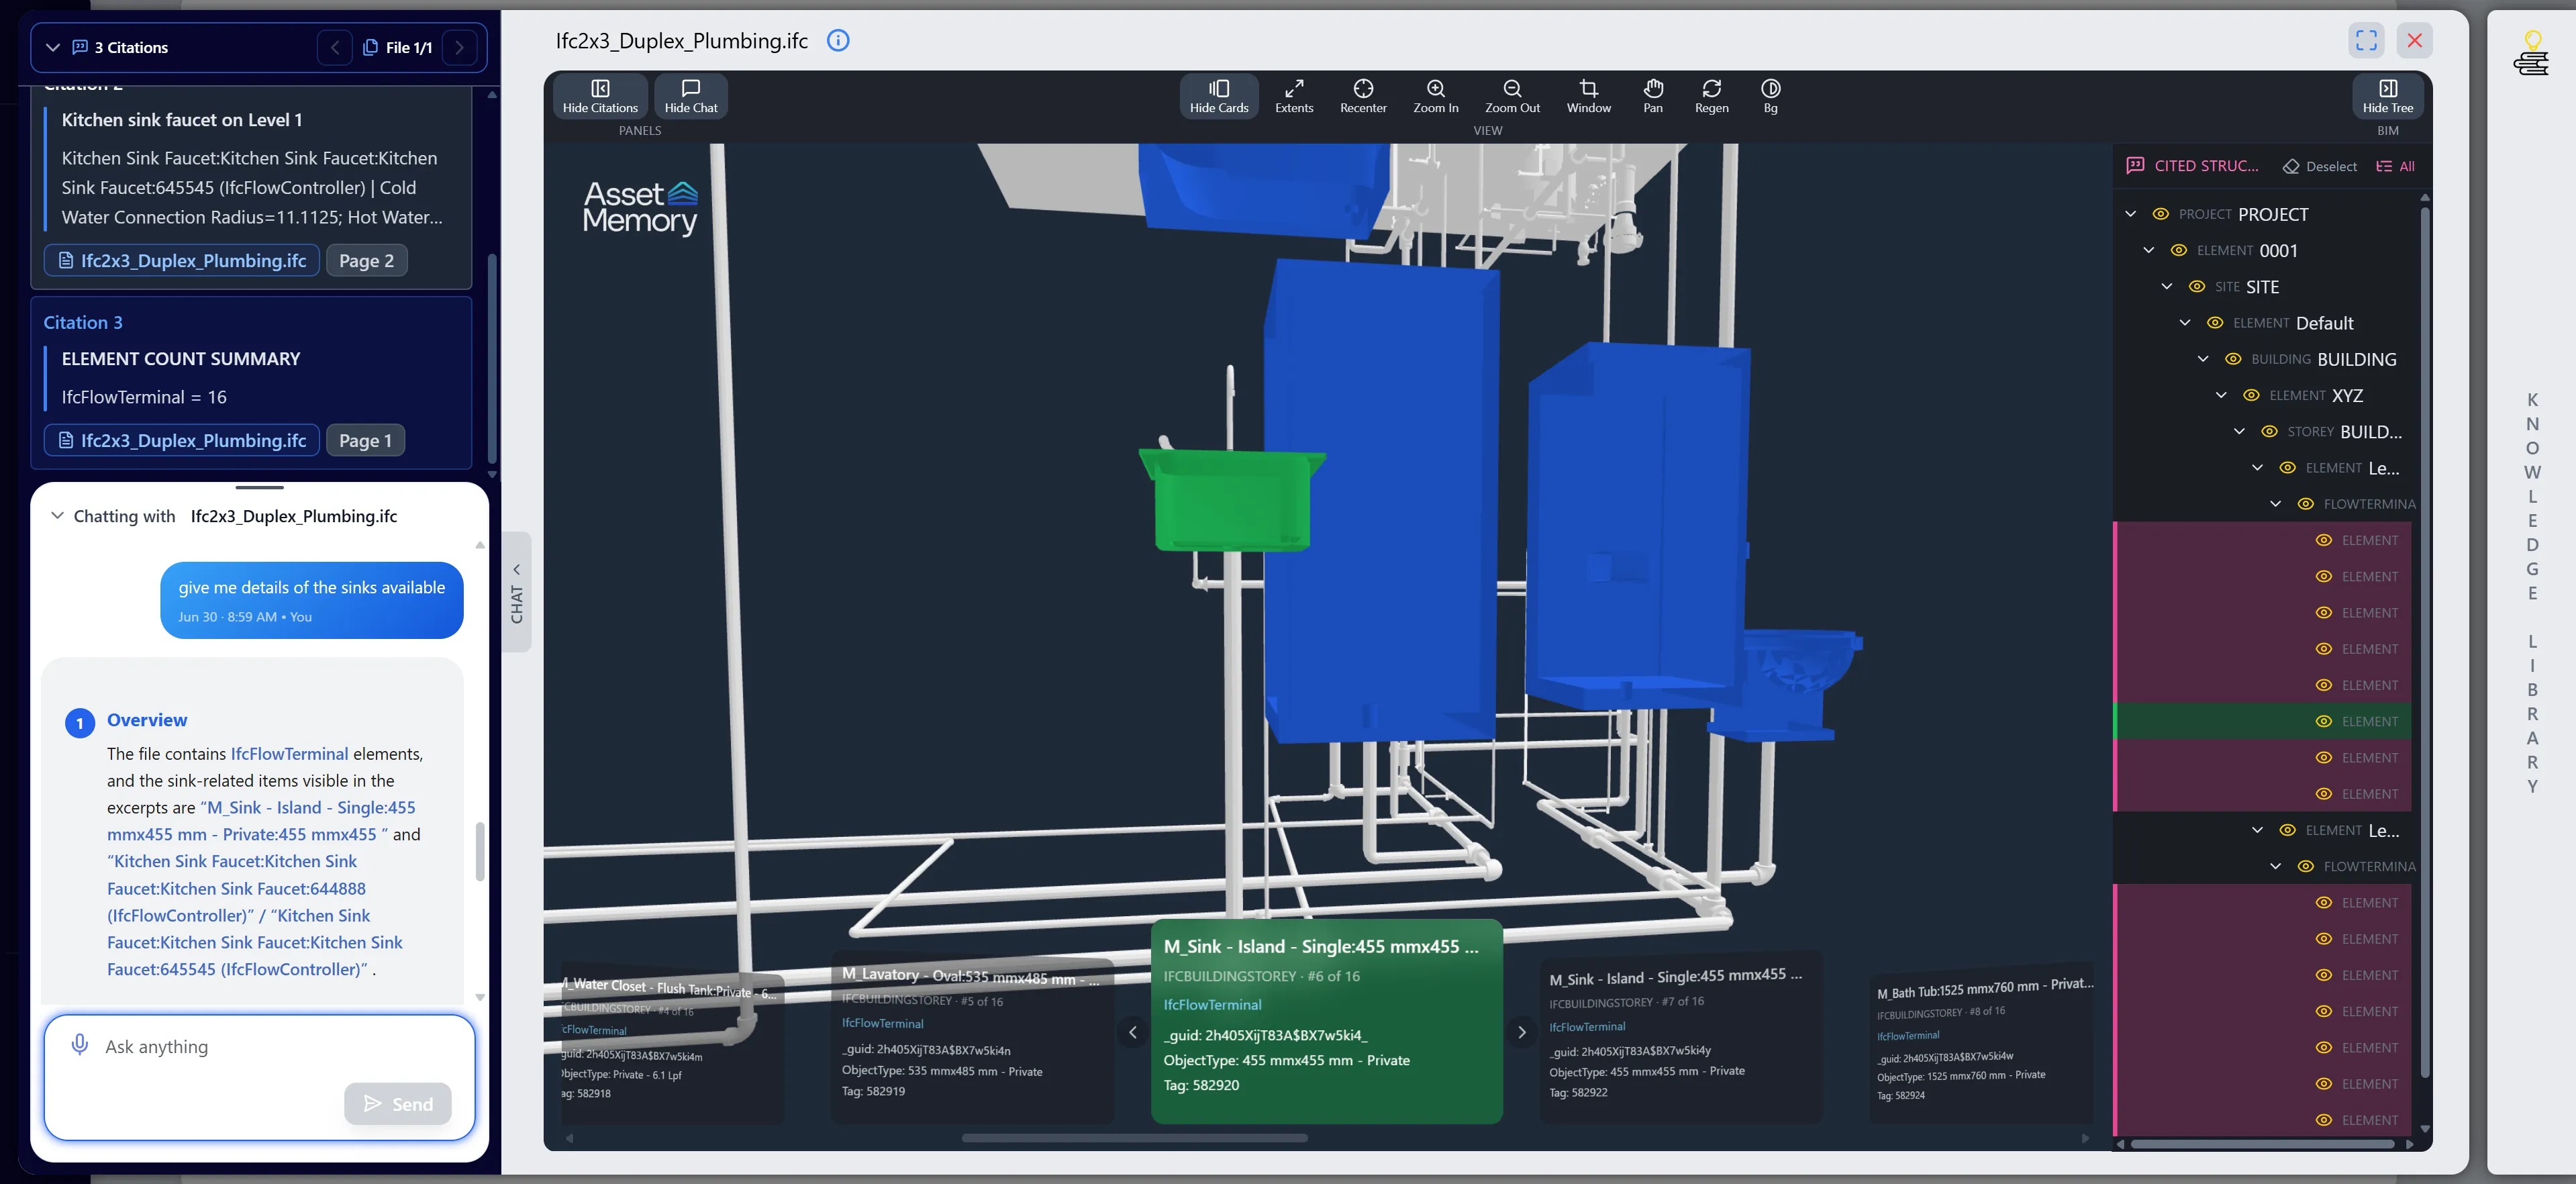This screenshot has height=1184, width=2576.
Task: Click the Cited Structure header icon
Action: (x=2135, y=165)
